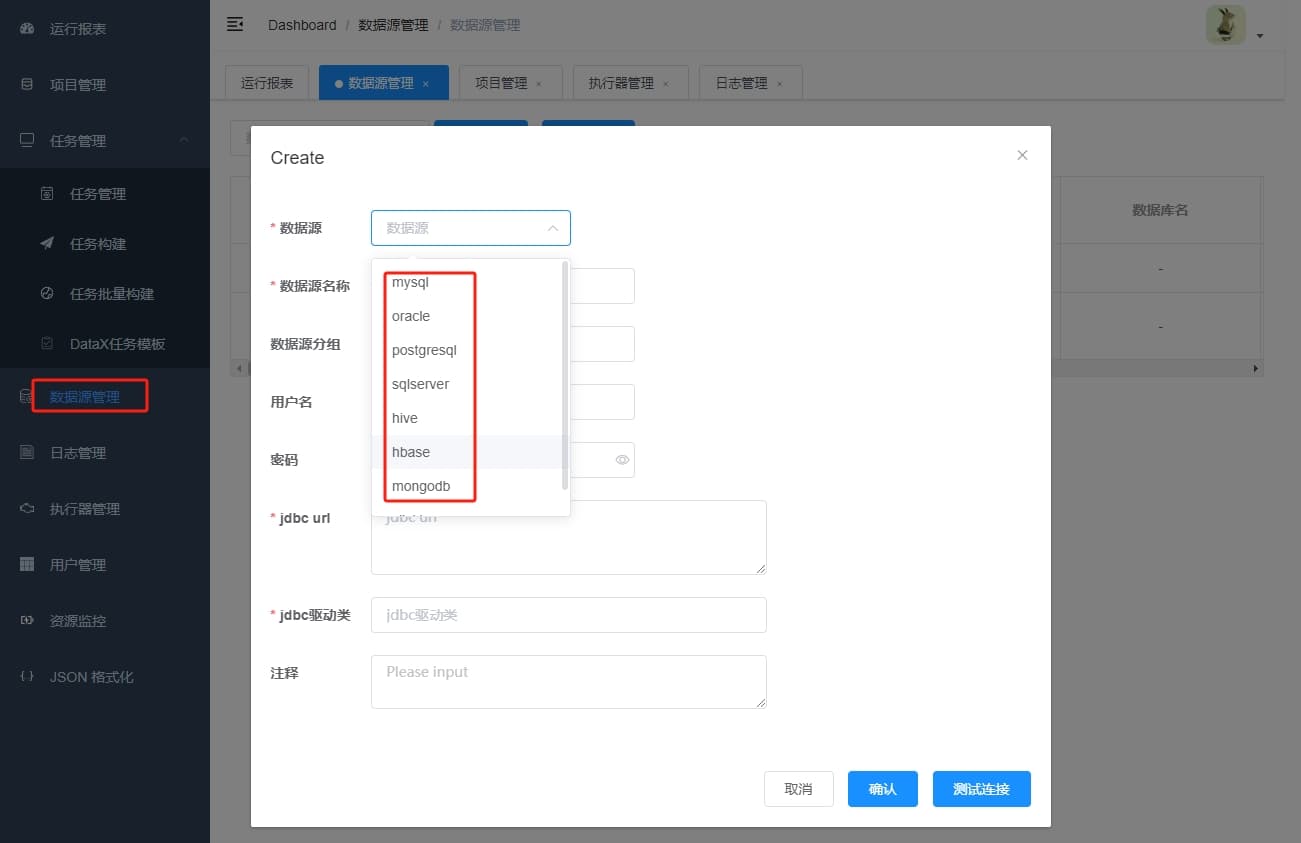Screen dimensions: 1301x843
Task: Click the user avatar image
Action: (x=1226, y=25)
